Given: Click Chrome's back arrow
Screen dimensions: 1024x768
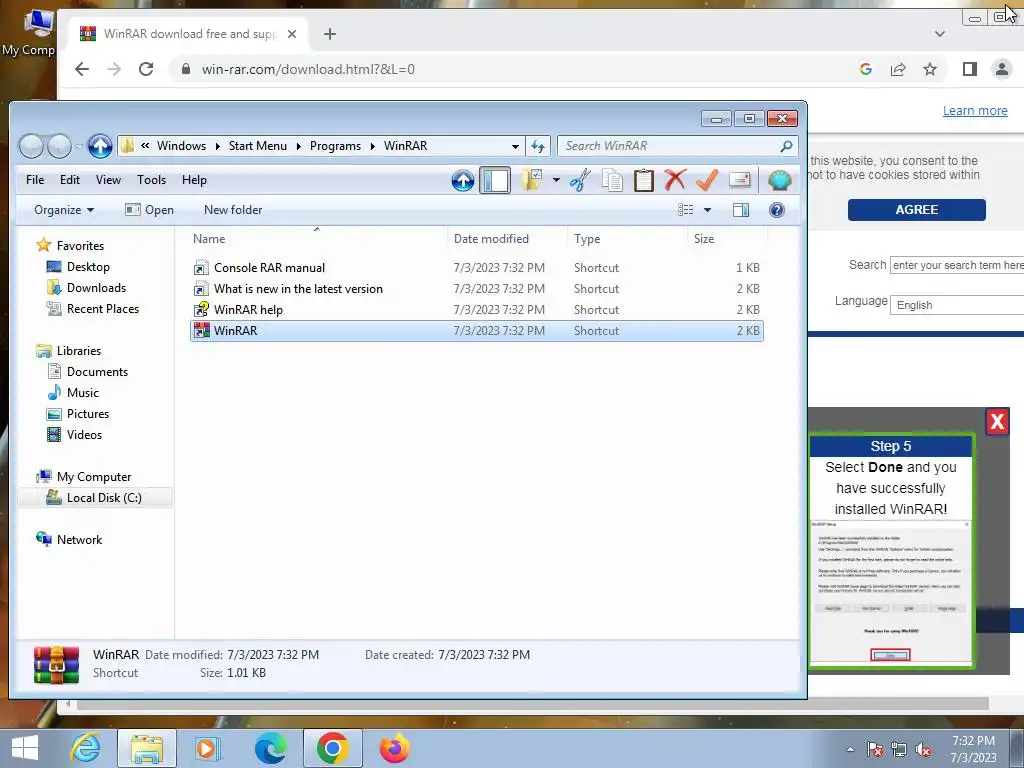Looking at the screenshot, I should 82,69.
